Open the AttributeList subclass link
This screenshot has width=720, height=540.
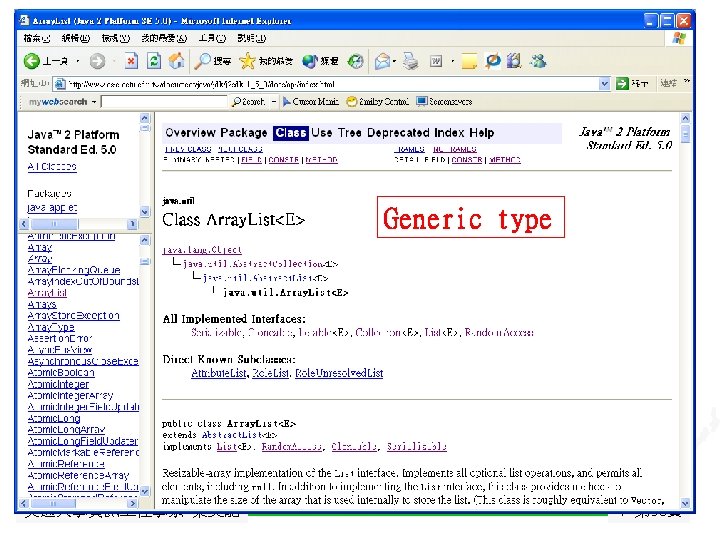219,373
